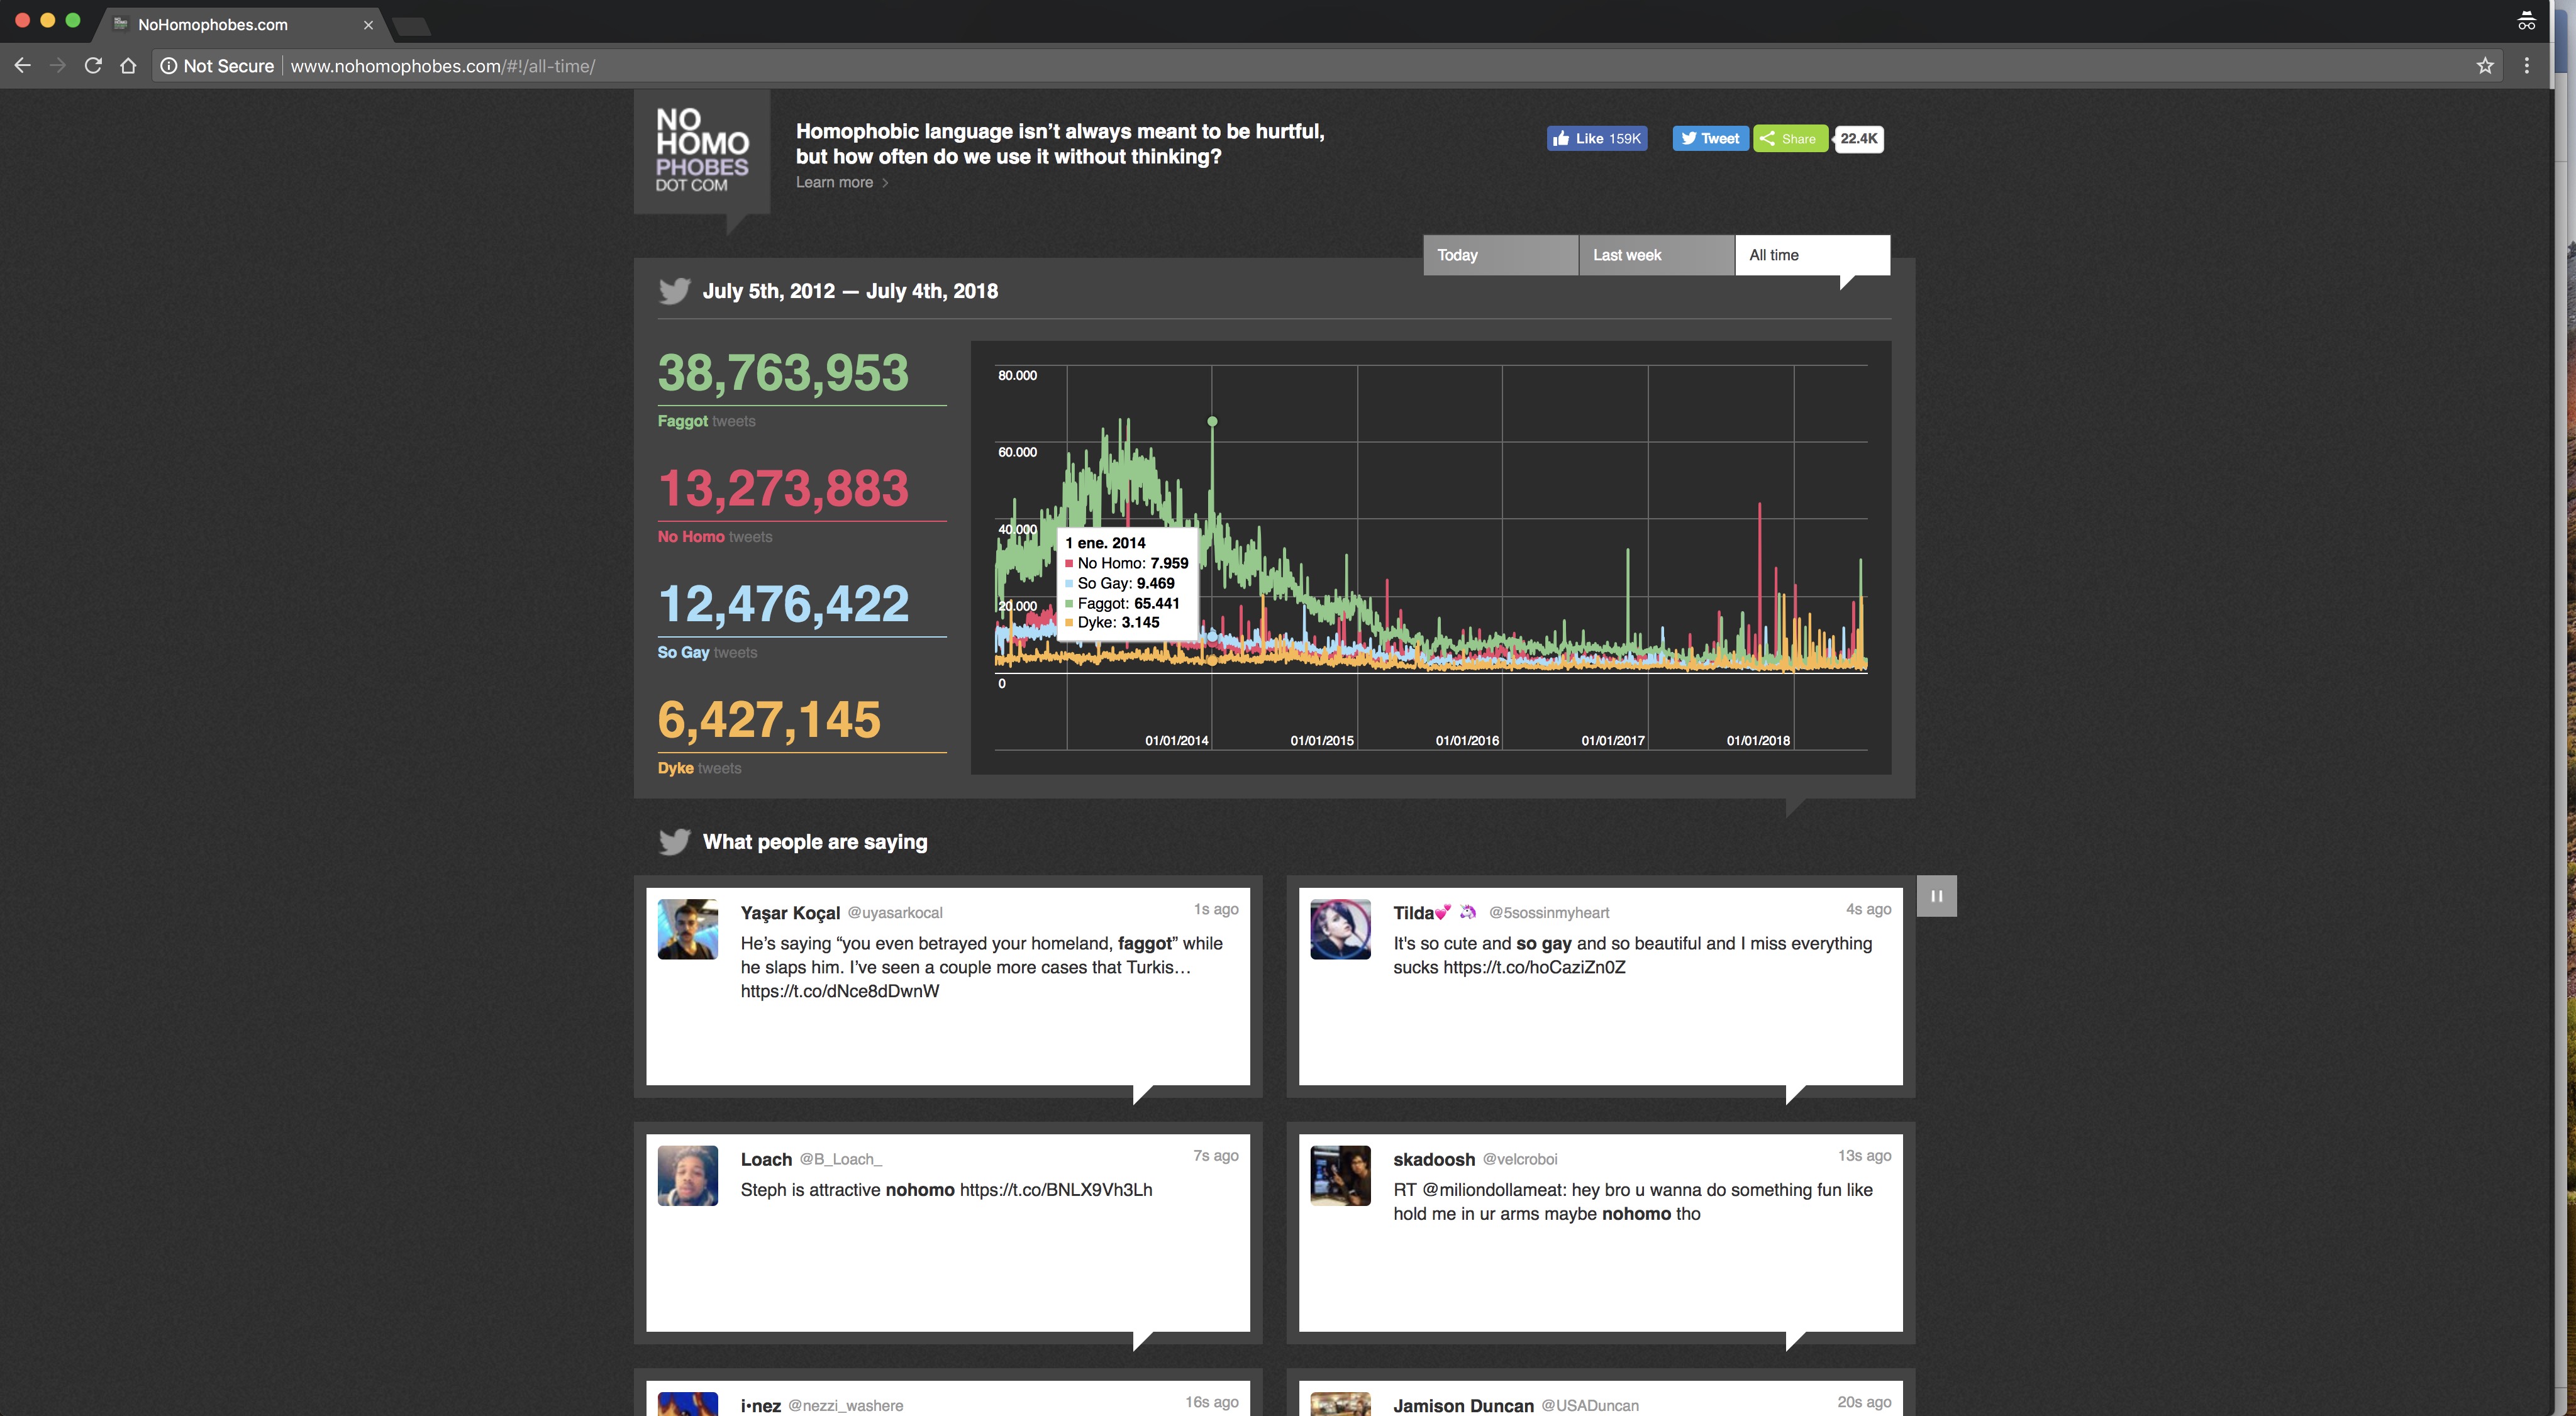Click the pause button on tweet feed
Screen dimensions: 2576x1416
pos(1936,897)
